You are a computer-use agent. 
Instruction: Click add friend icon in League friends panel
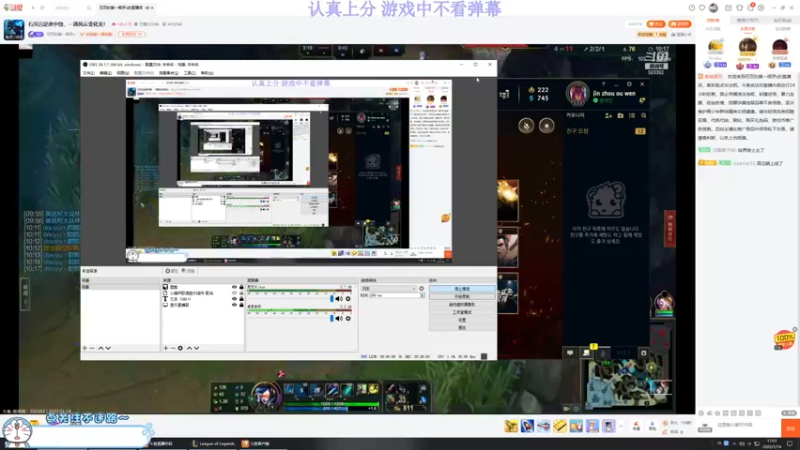coord(608,116)
